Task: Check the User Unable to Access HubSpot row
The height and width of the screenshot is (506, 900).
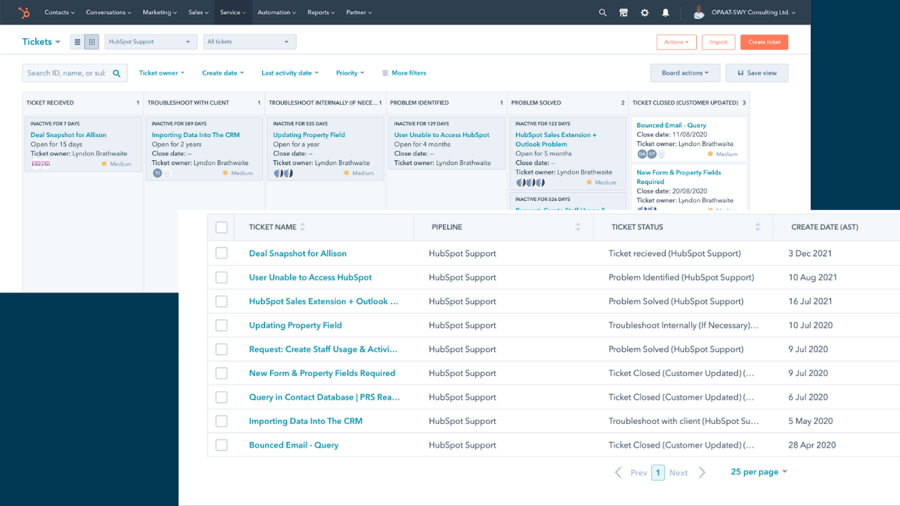Action: 222,277
